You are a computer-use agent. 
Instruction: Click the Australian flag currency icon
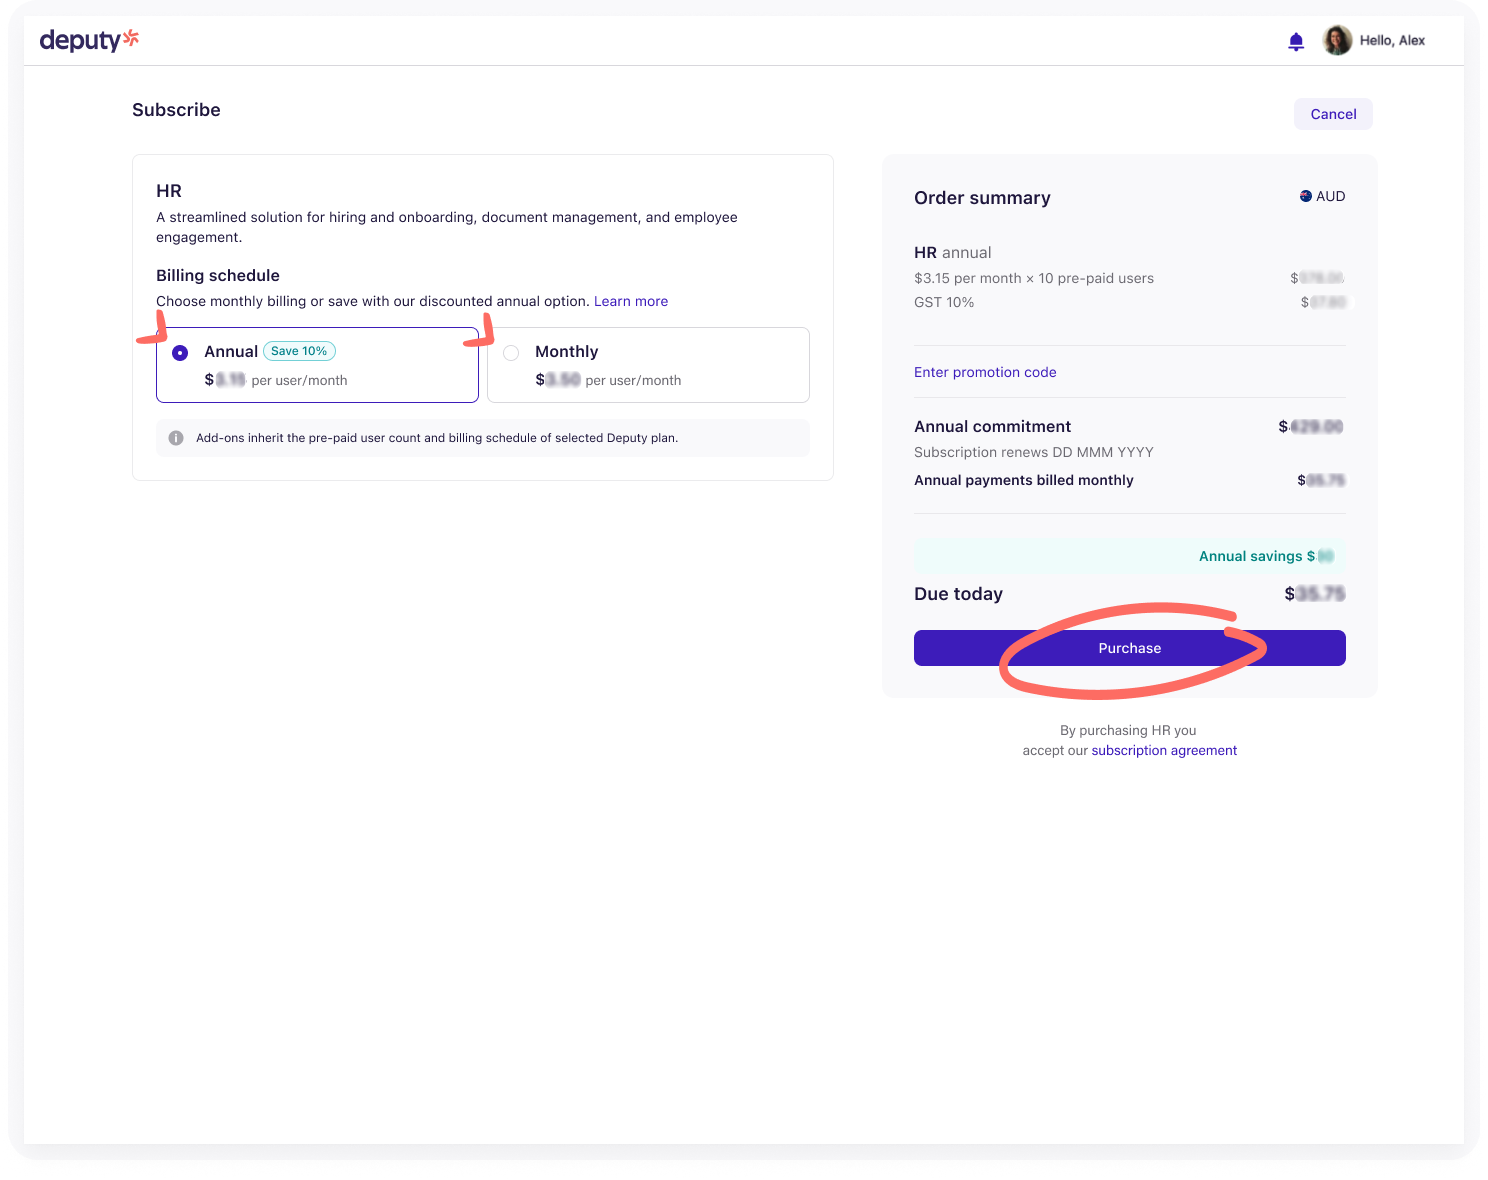point(1305,196)
